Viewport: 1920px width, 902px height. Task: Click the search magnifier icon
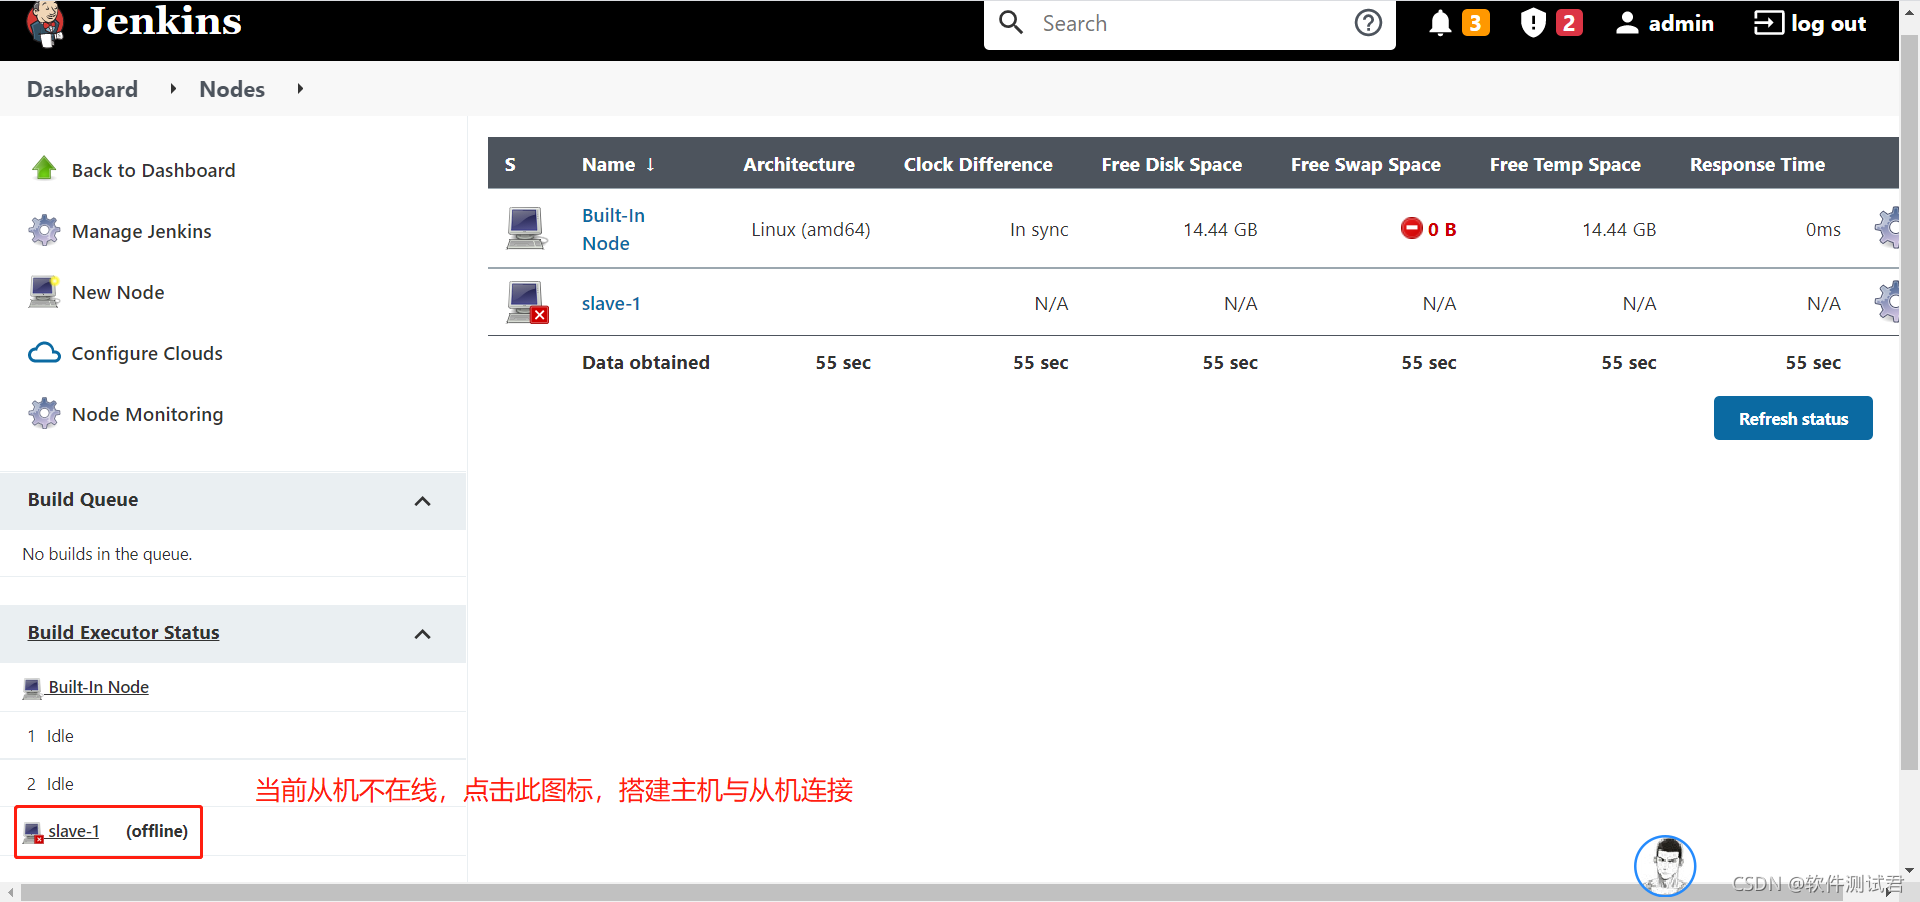coord(1011,22)
